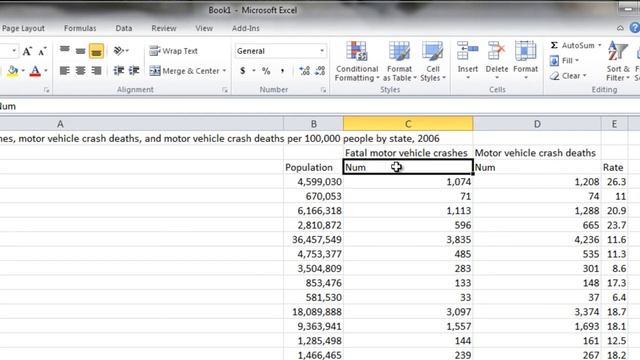Toggle Wrap Text

173,51
